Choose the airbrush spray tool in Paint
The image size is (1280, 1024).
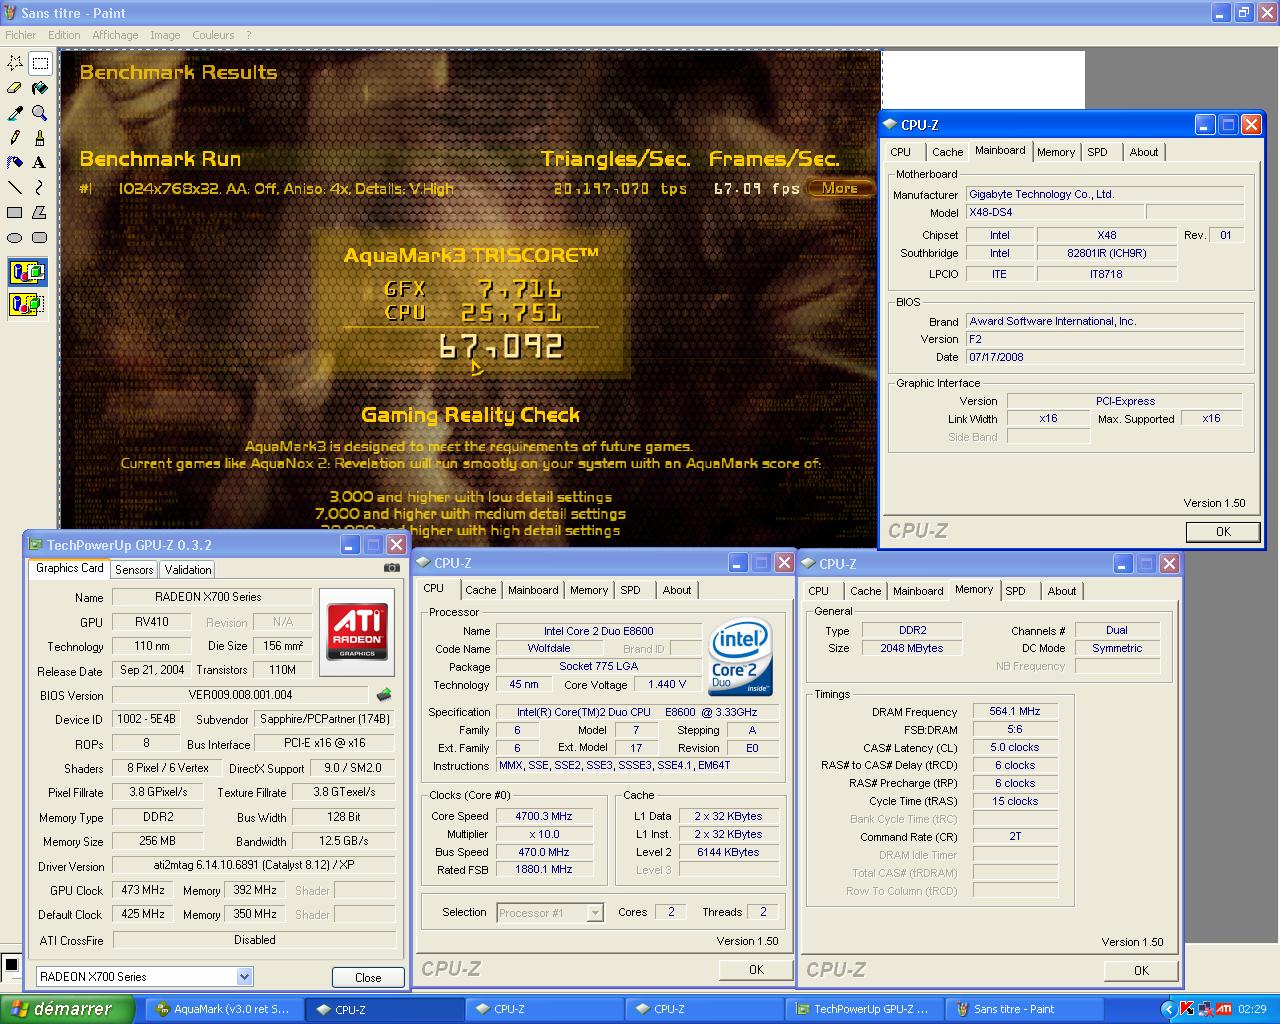pyautogui.click(x=15, y=162)
